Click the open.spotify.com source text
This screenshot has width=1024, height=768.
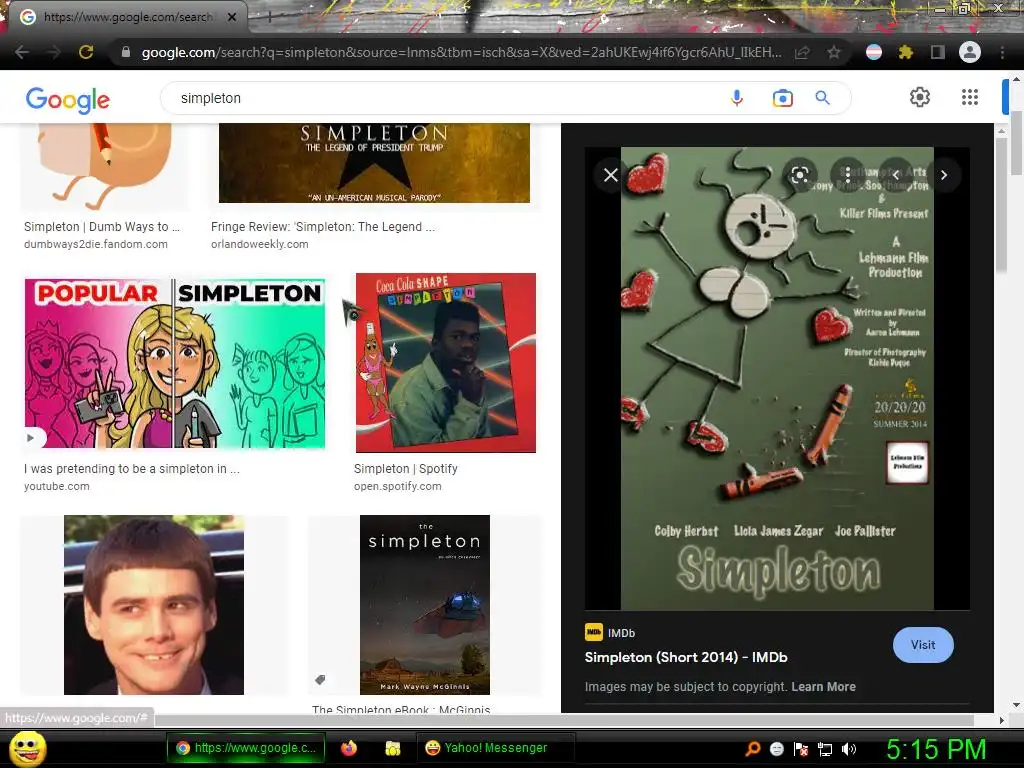pyautogui.click(x=398, y=487)
